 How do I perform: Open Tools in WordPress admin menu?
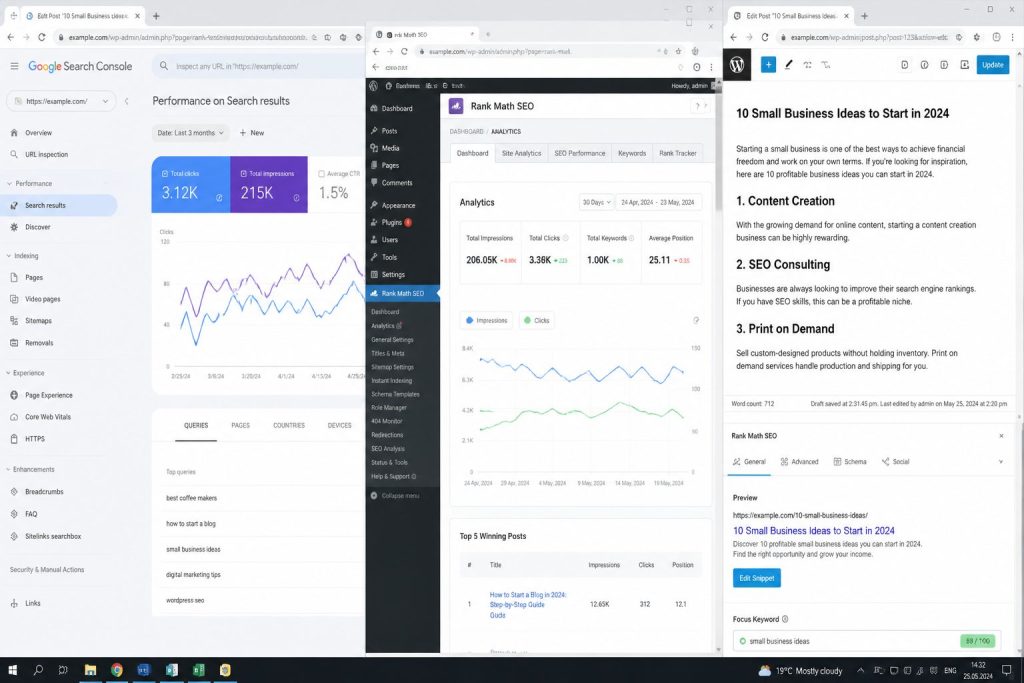389,257
